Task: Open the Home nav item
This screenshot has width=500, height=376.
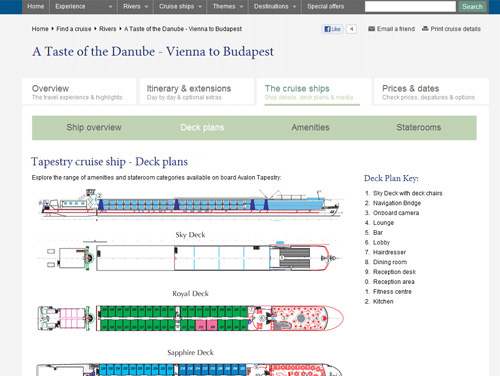Action: tap(36, 7)
